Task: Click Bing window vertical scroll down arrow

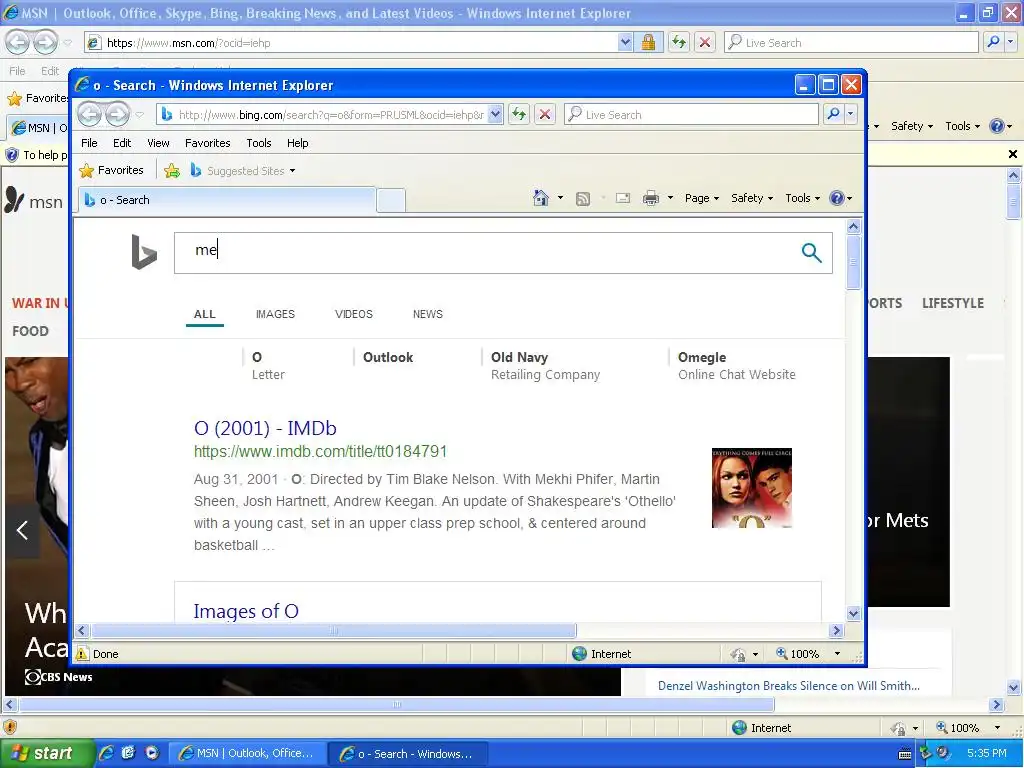Action: (x=853, y=613)
